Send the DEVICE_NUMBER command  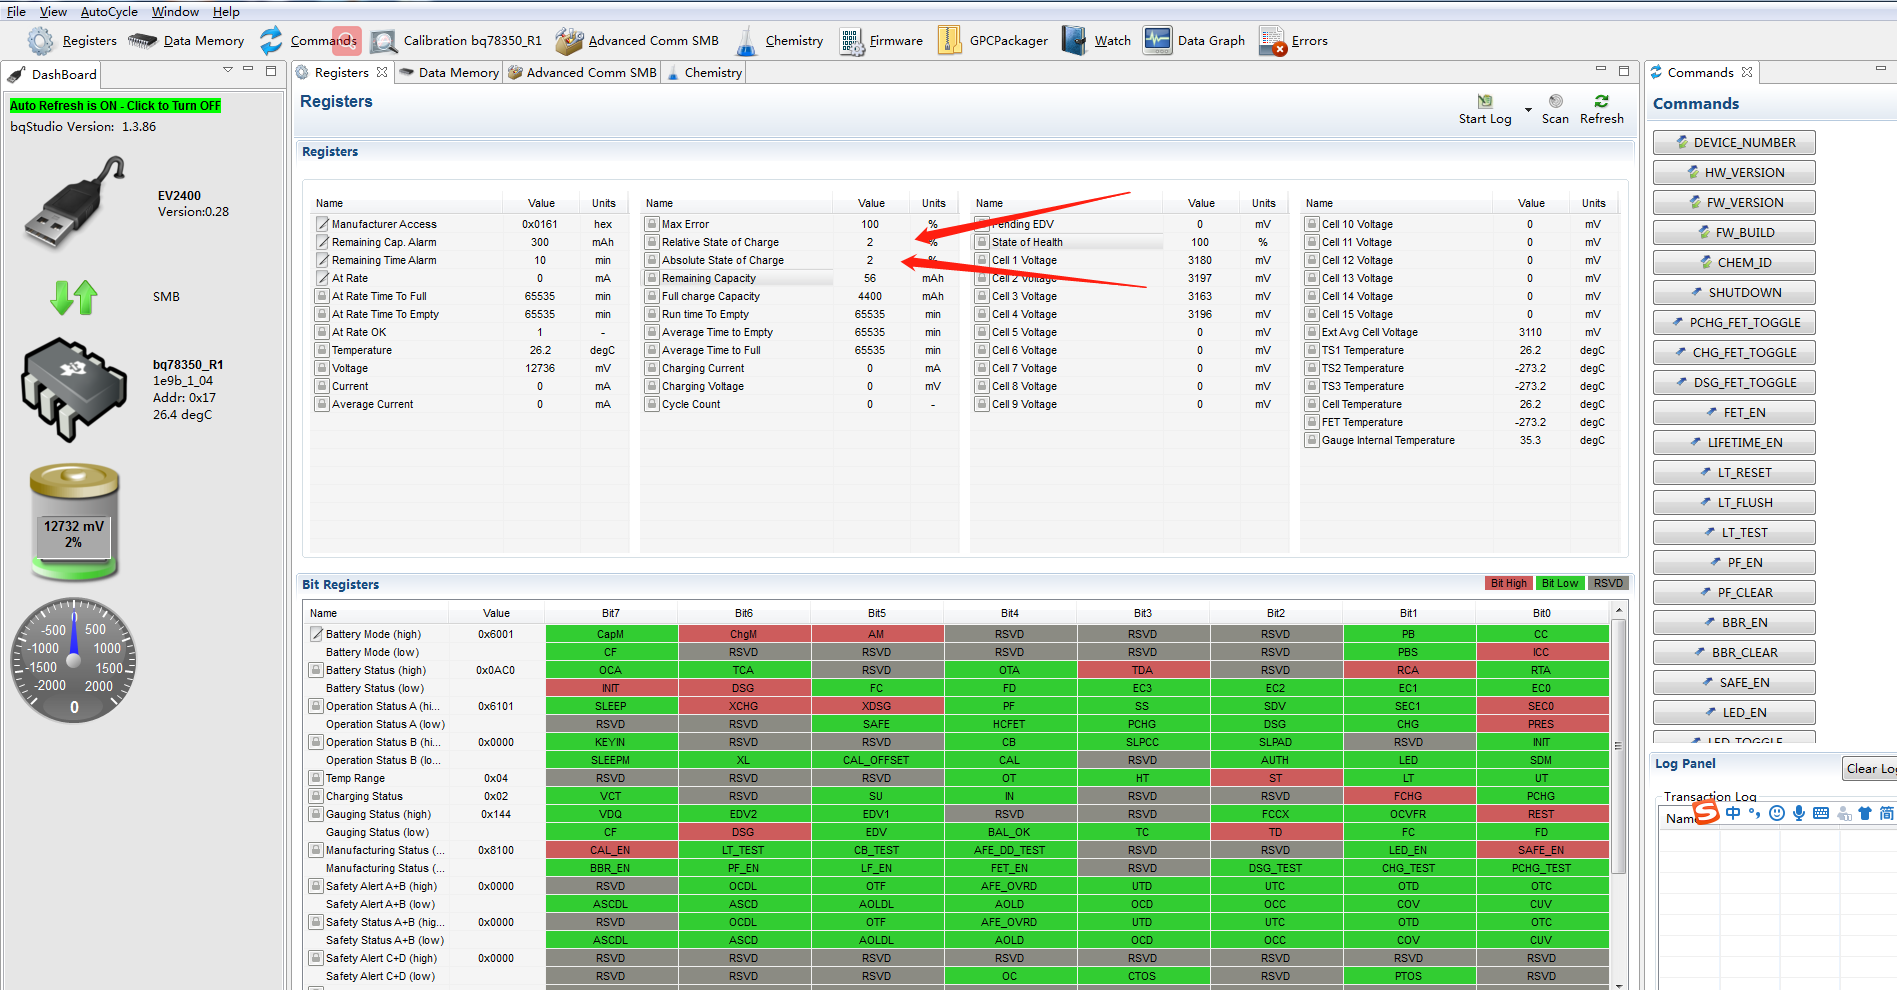pyautogui.click(x=1734, y=142)
